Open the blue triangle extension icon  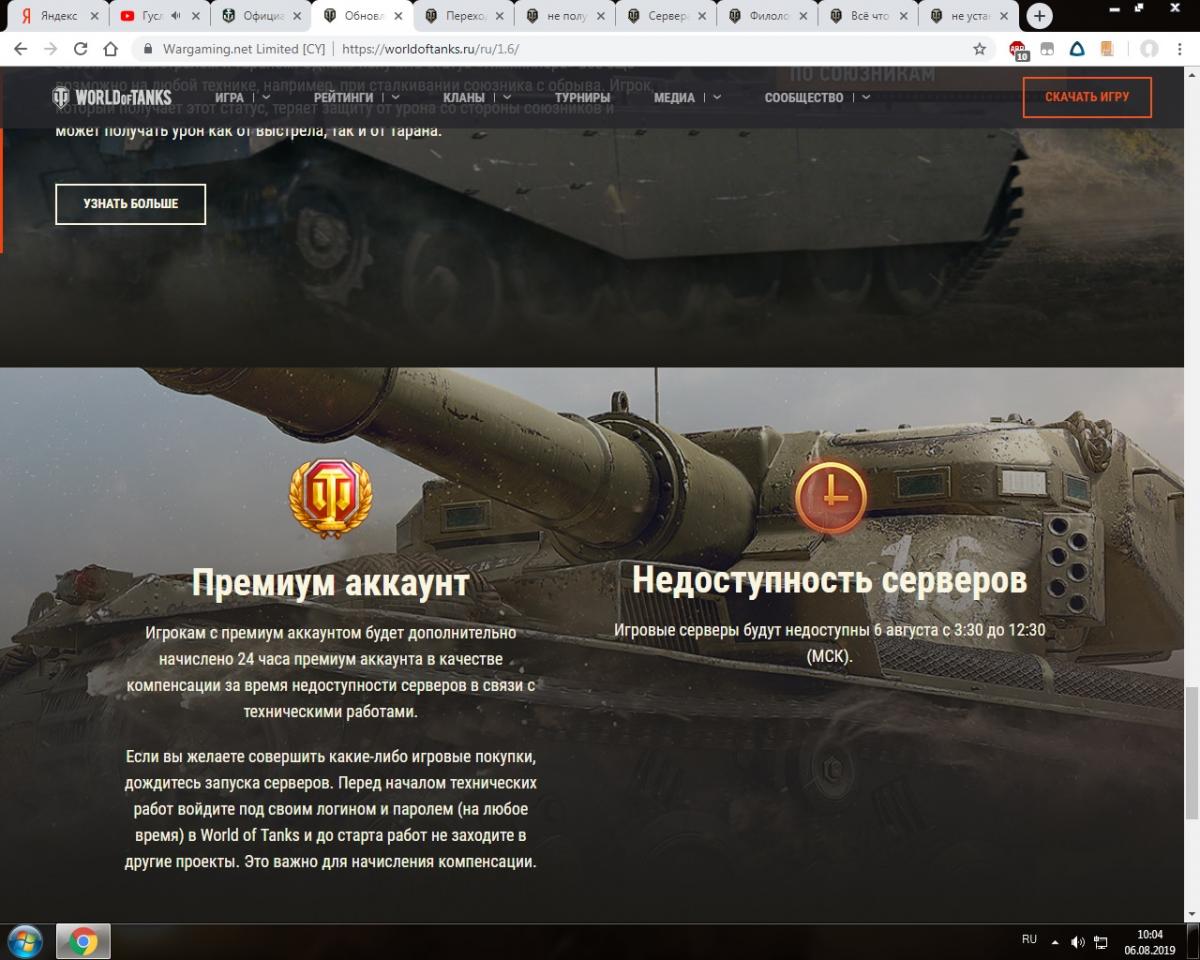pyautogui.click(x=1078, y=48)
